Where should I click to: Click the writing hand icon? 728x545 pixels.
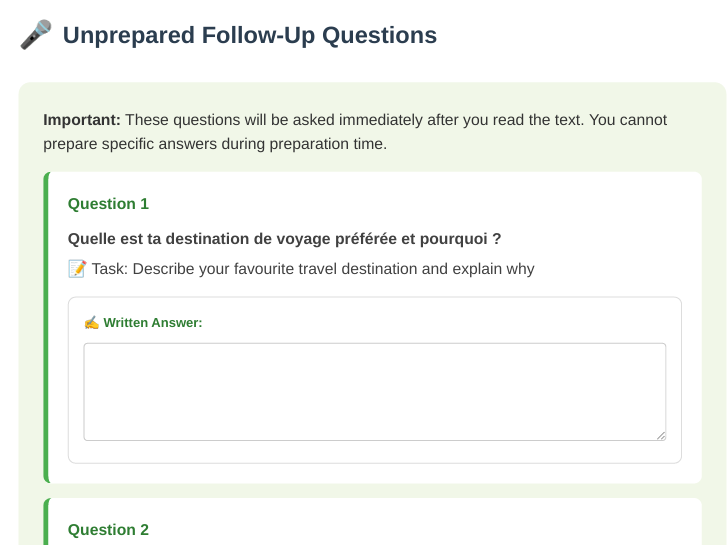(91, 323)
